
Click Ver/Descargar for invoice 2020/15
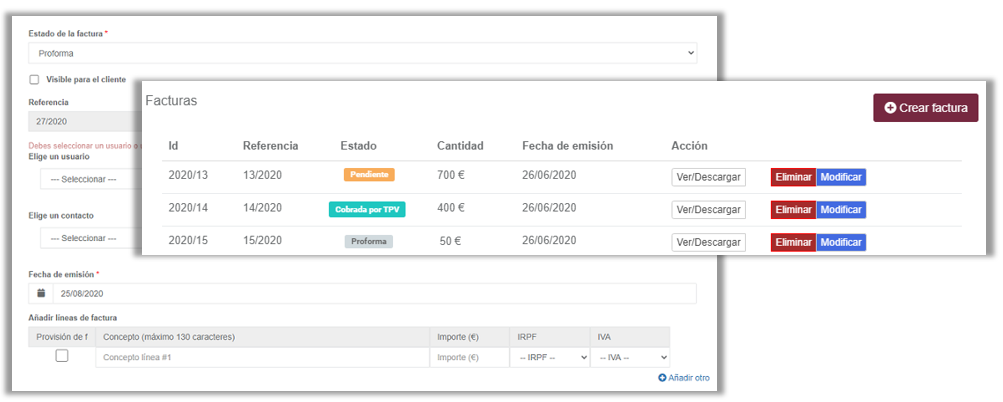[x=708, y=242]
